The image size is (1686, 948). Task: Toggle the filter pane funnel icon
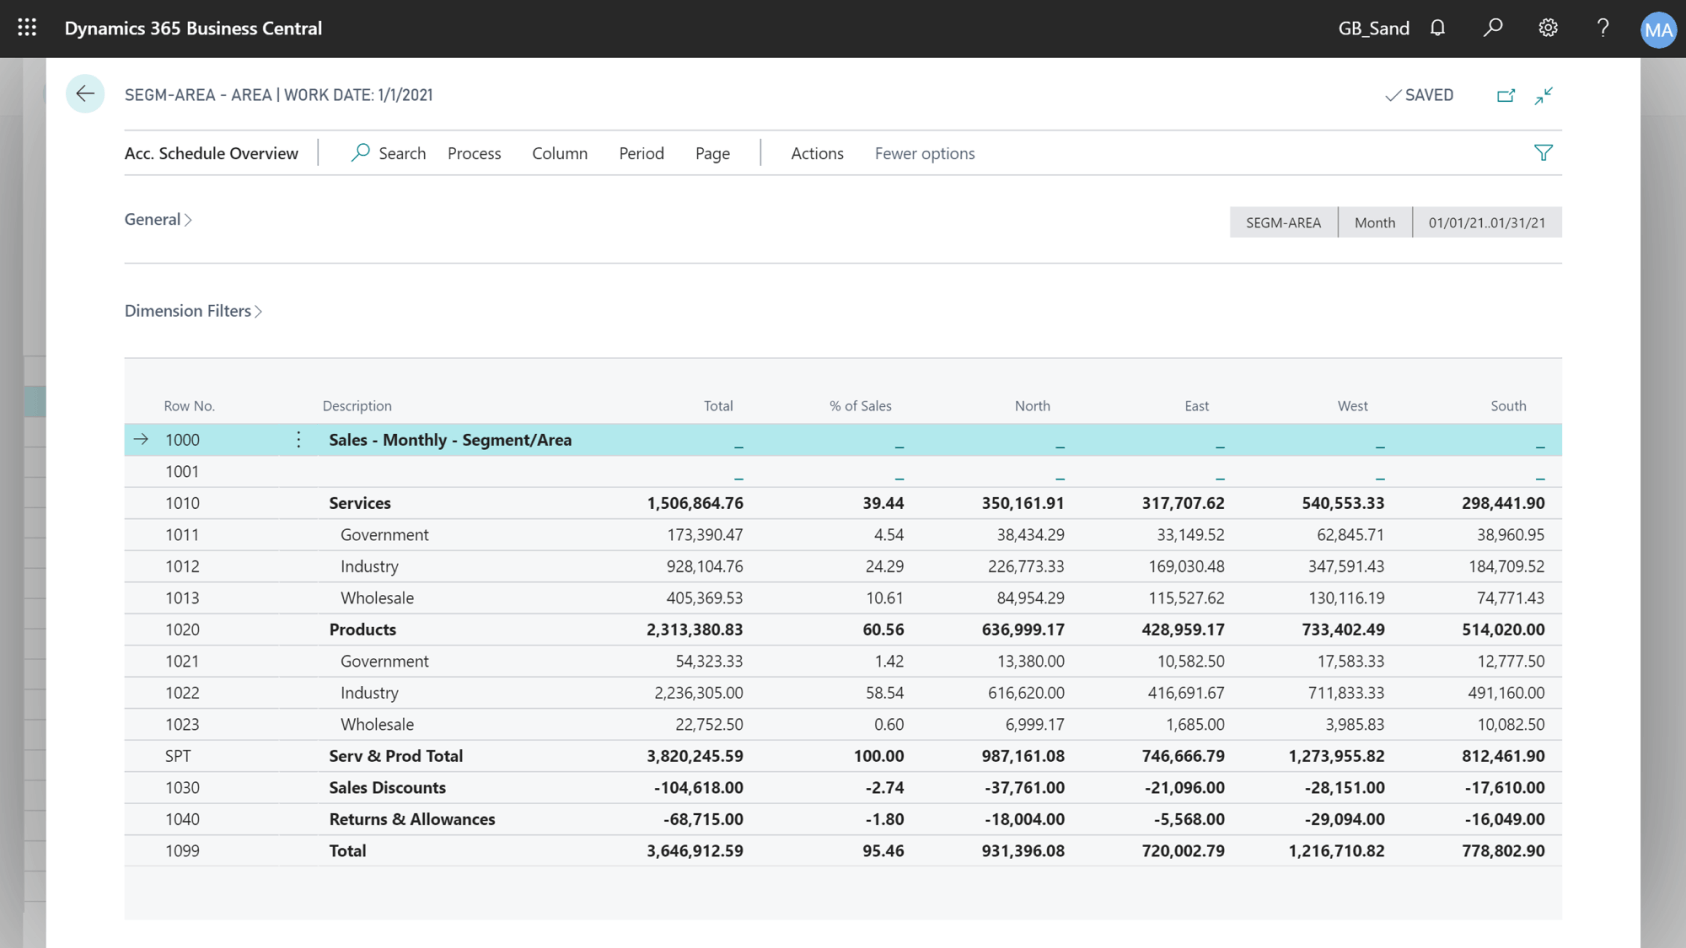point(1544,152)
